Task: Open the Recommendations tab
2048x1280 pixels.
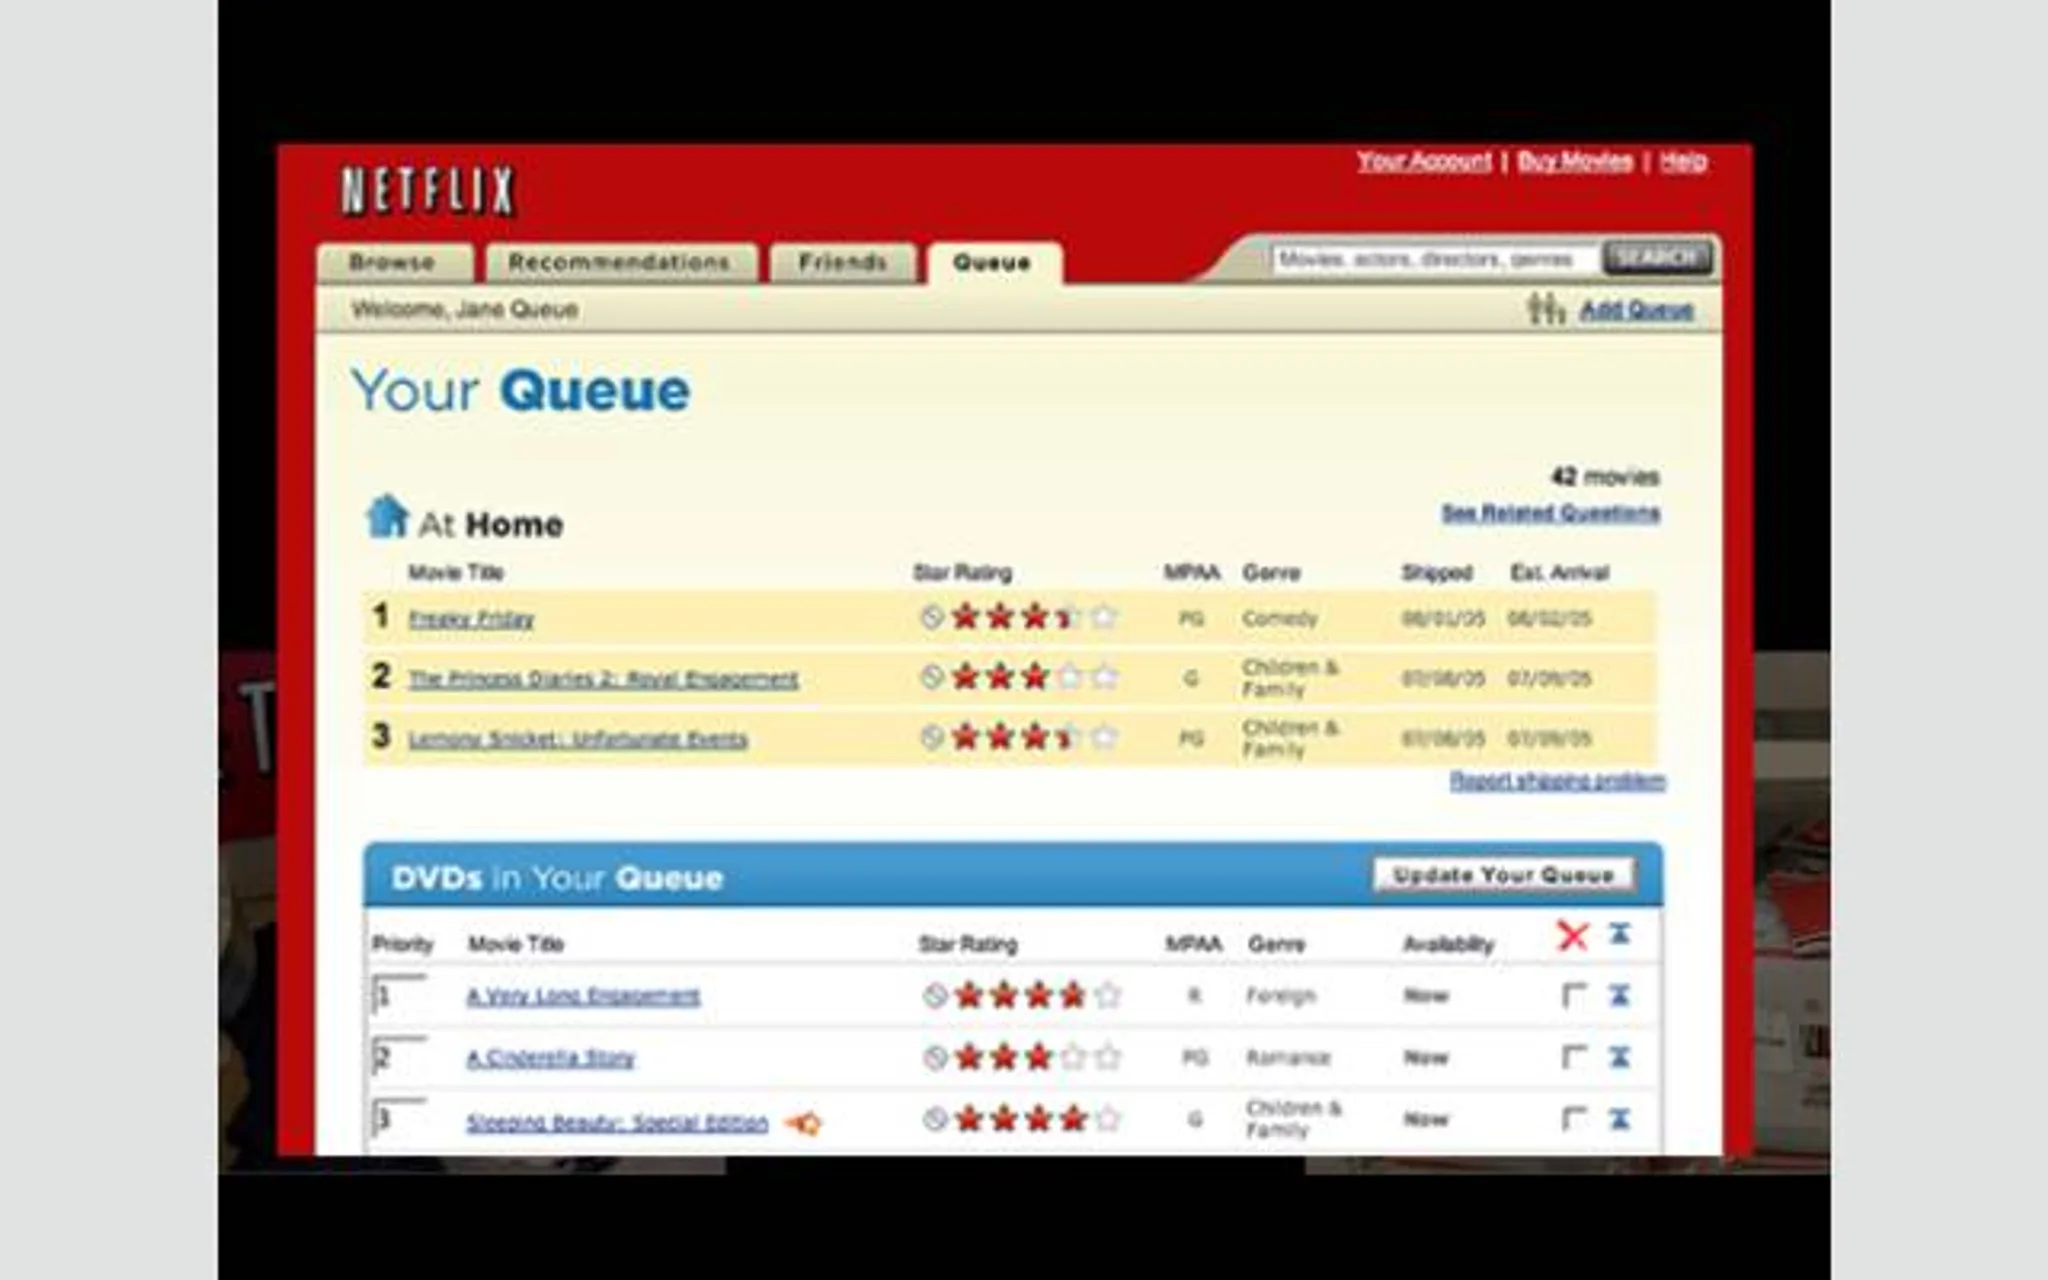Action: [x=620, y=263]
